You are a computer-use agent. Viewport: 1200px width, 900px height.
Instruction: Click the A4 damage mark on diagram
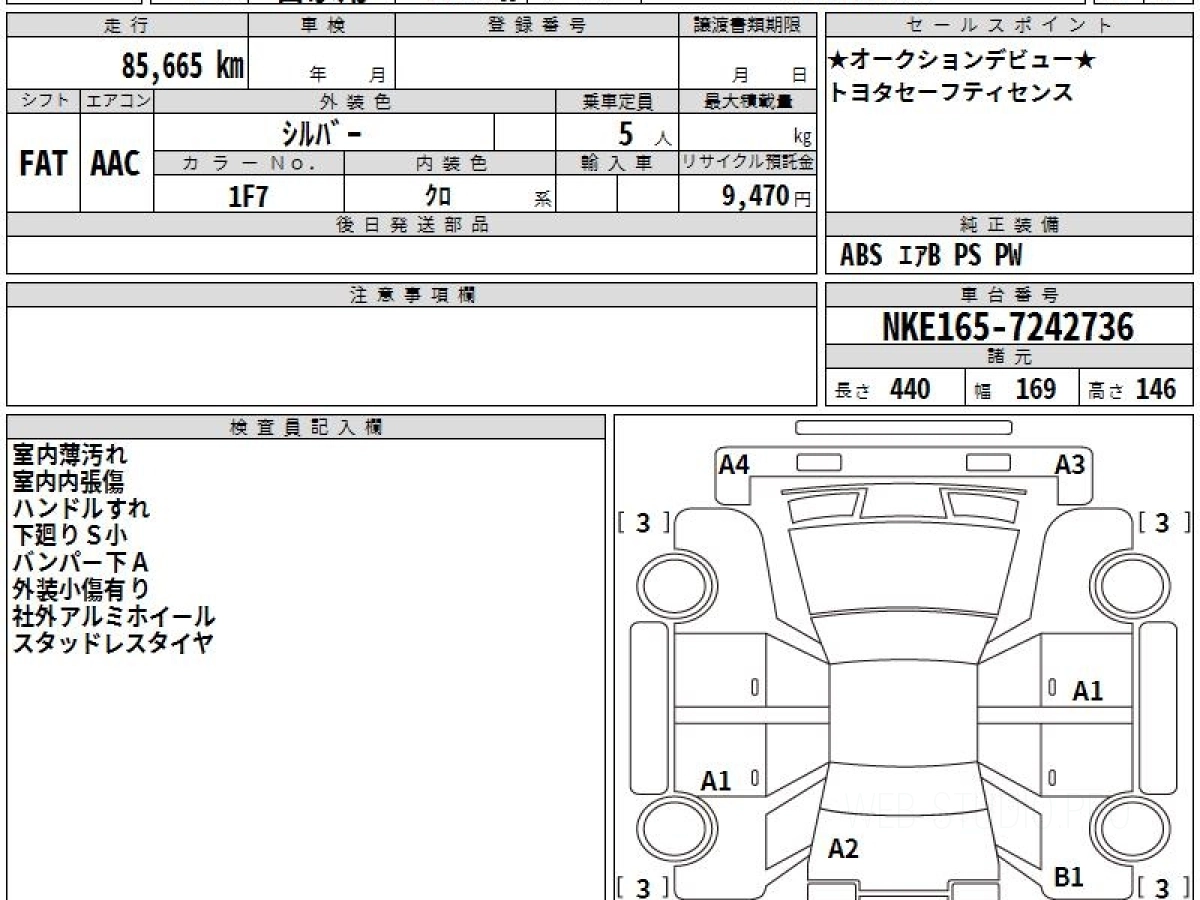pos(734,464)
